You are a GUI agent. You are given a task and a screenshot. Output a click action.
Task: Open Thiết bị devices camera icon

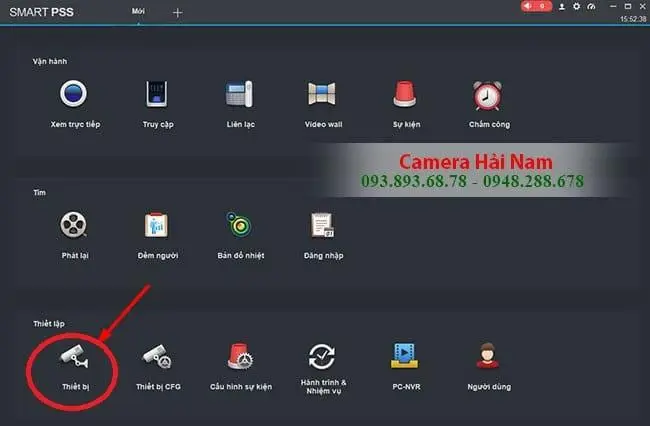(74, 356)
